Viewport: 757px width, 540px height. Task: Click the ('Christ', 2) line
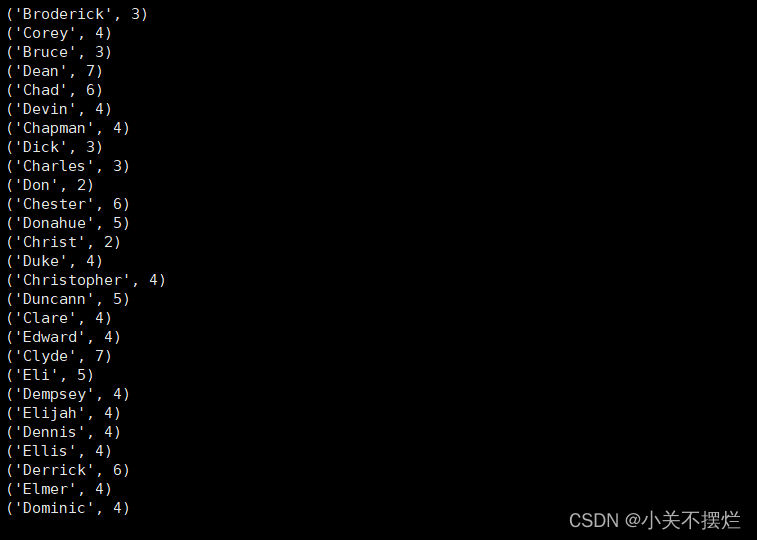[63, 242]
